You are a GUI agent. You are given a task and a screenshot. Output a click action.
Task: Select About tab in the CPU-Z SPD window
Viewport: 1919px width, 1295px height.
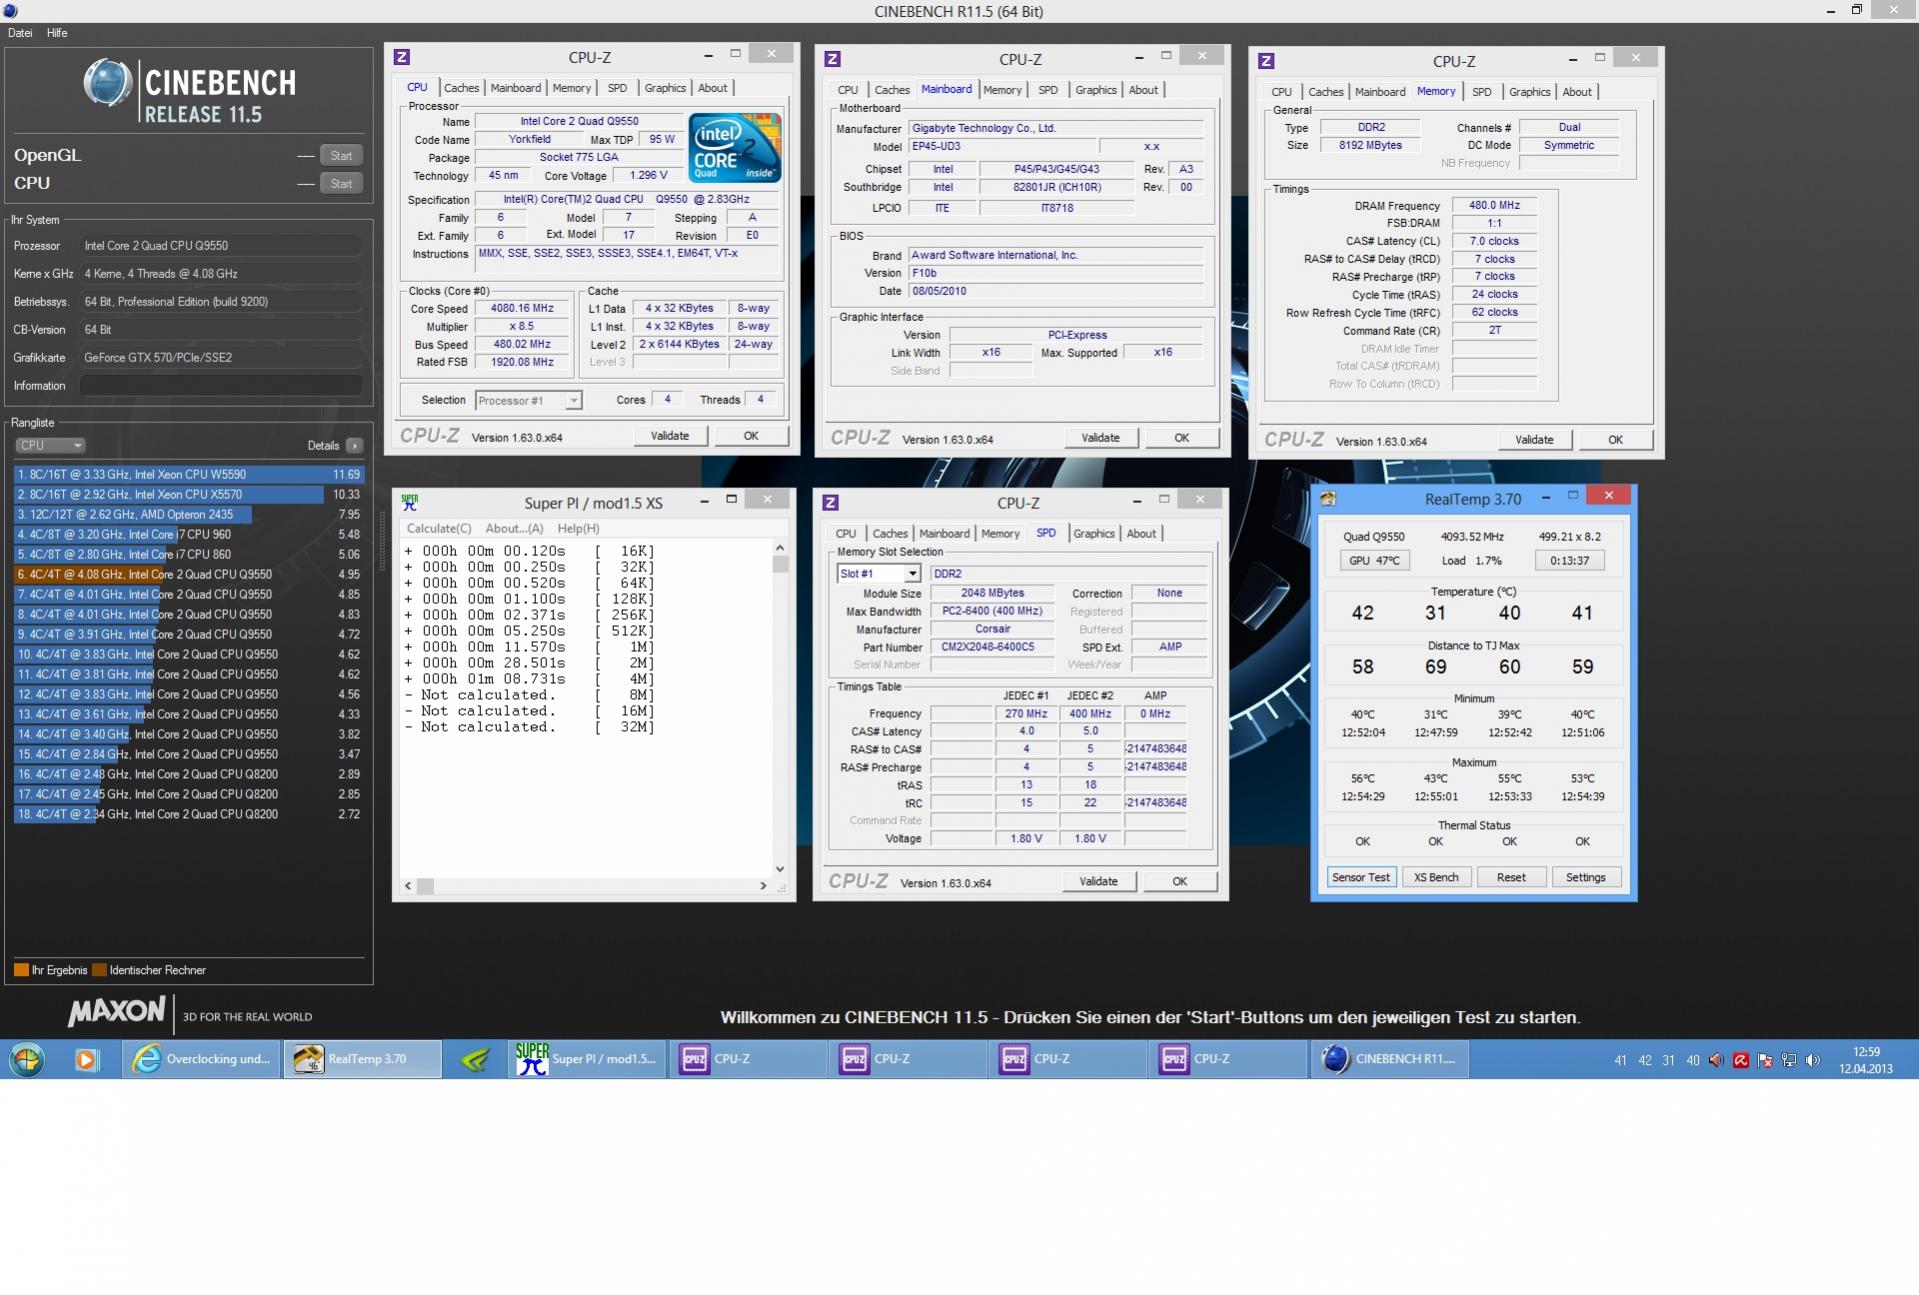tap(1141, 534)
